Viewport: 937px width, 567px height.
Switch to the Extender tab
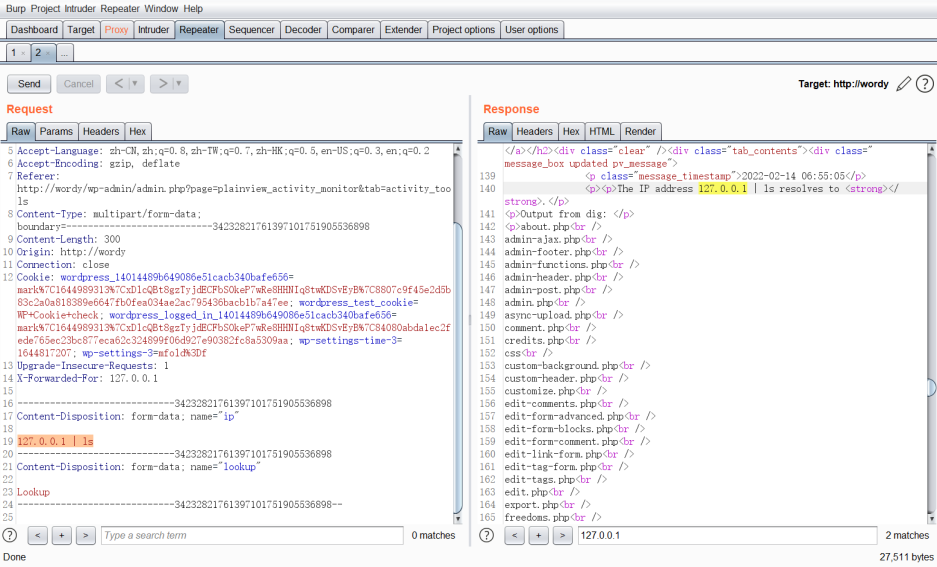[x=403, y=29]
